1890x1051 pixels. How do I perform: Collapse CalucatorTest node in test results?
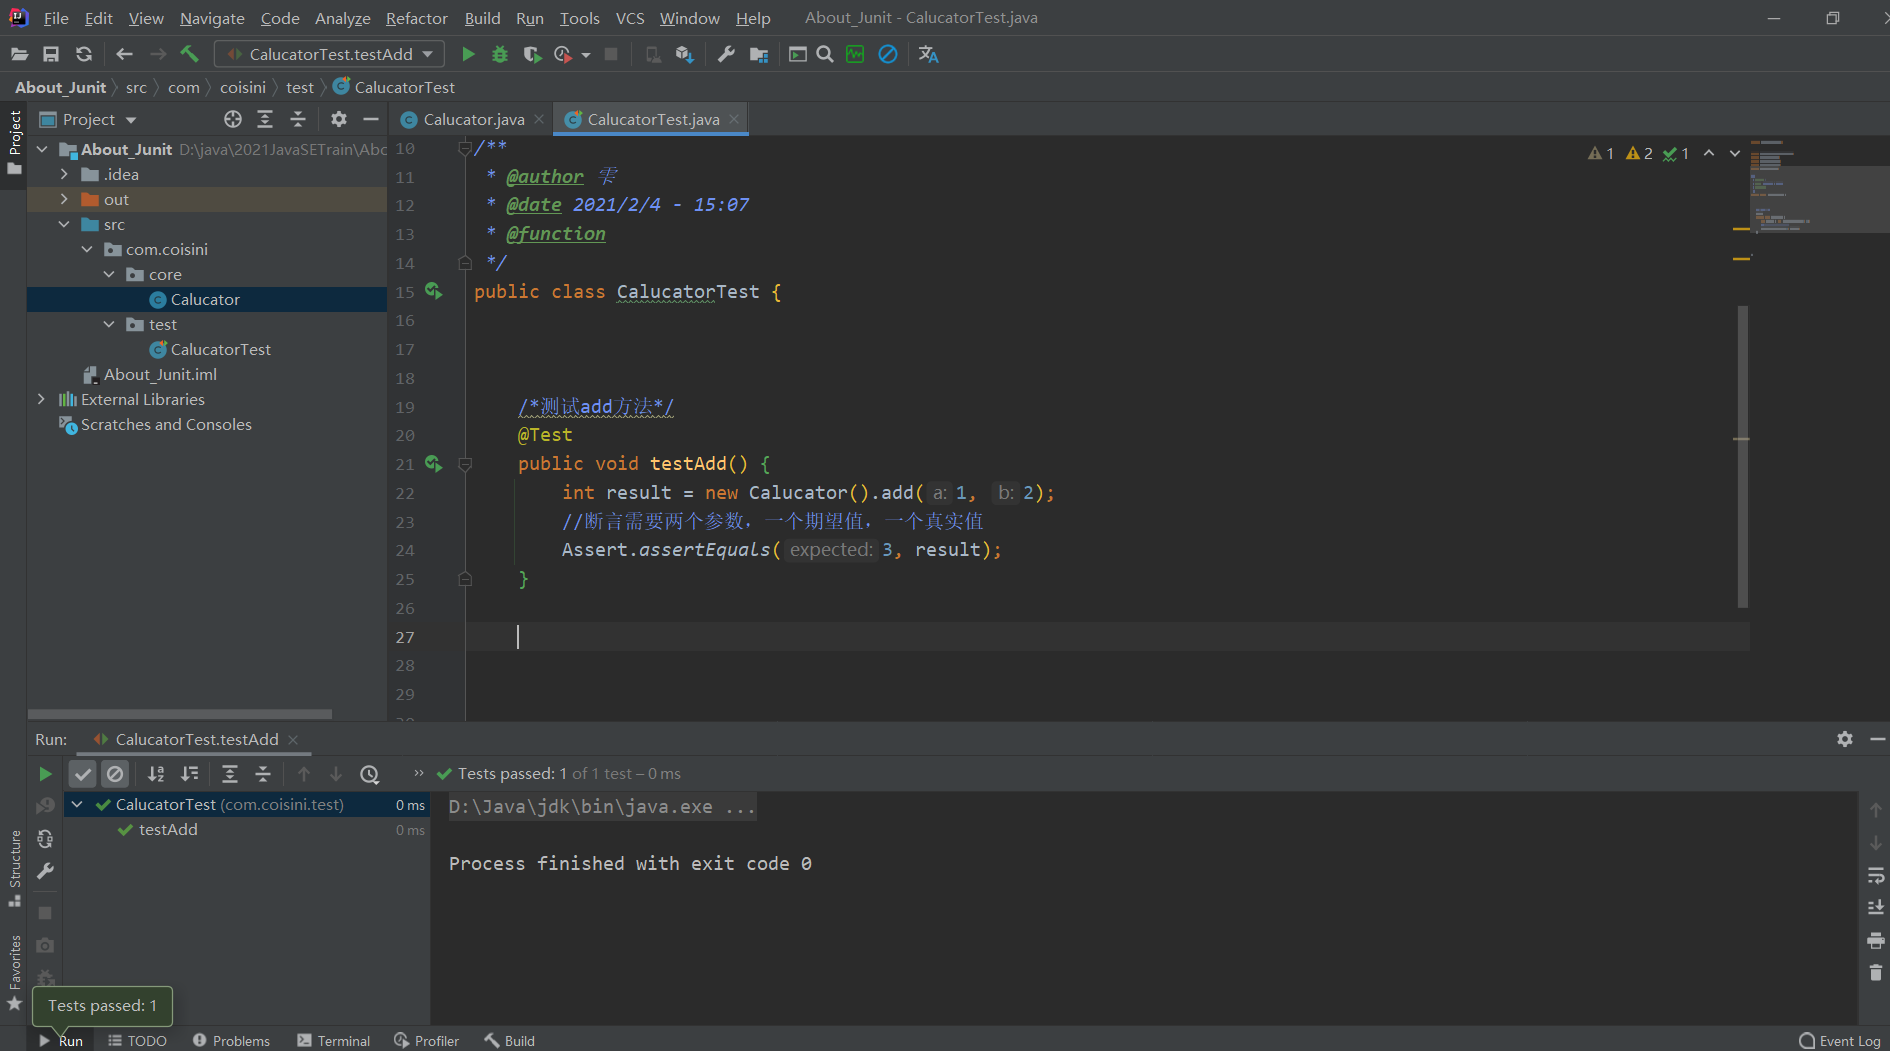[x=77, y=804]
